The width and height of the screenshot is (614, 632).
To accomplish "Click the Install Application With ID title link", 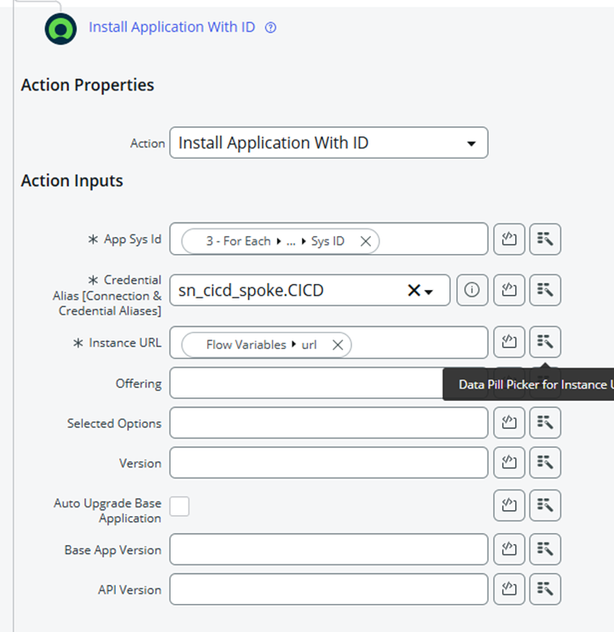I will [x=172, y=27].
